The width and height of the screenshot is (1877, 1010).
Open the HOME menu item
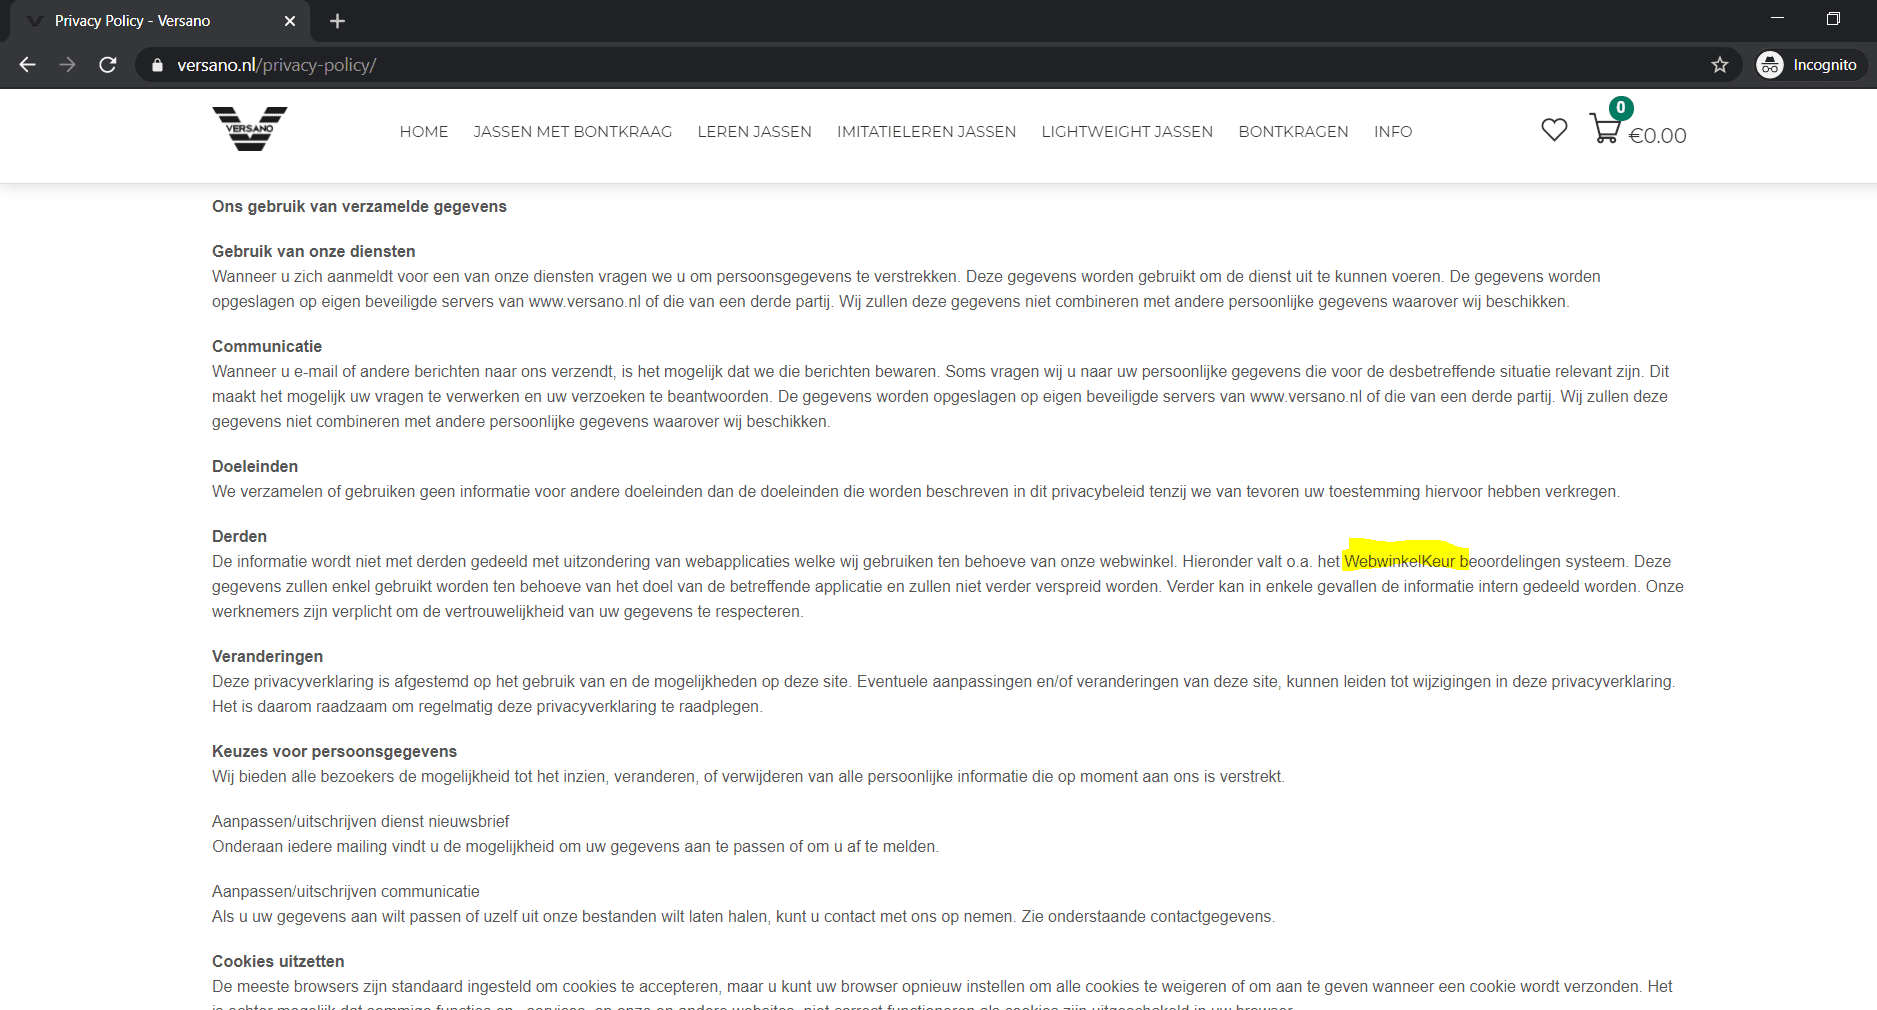click(x=423, y=132)
